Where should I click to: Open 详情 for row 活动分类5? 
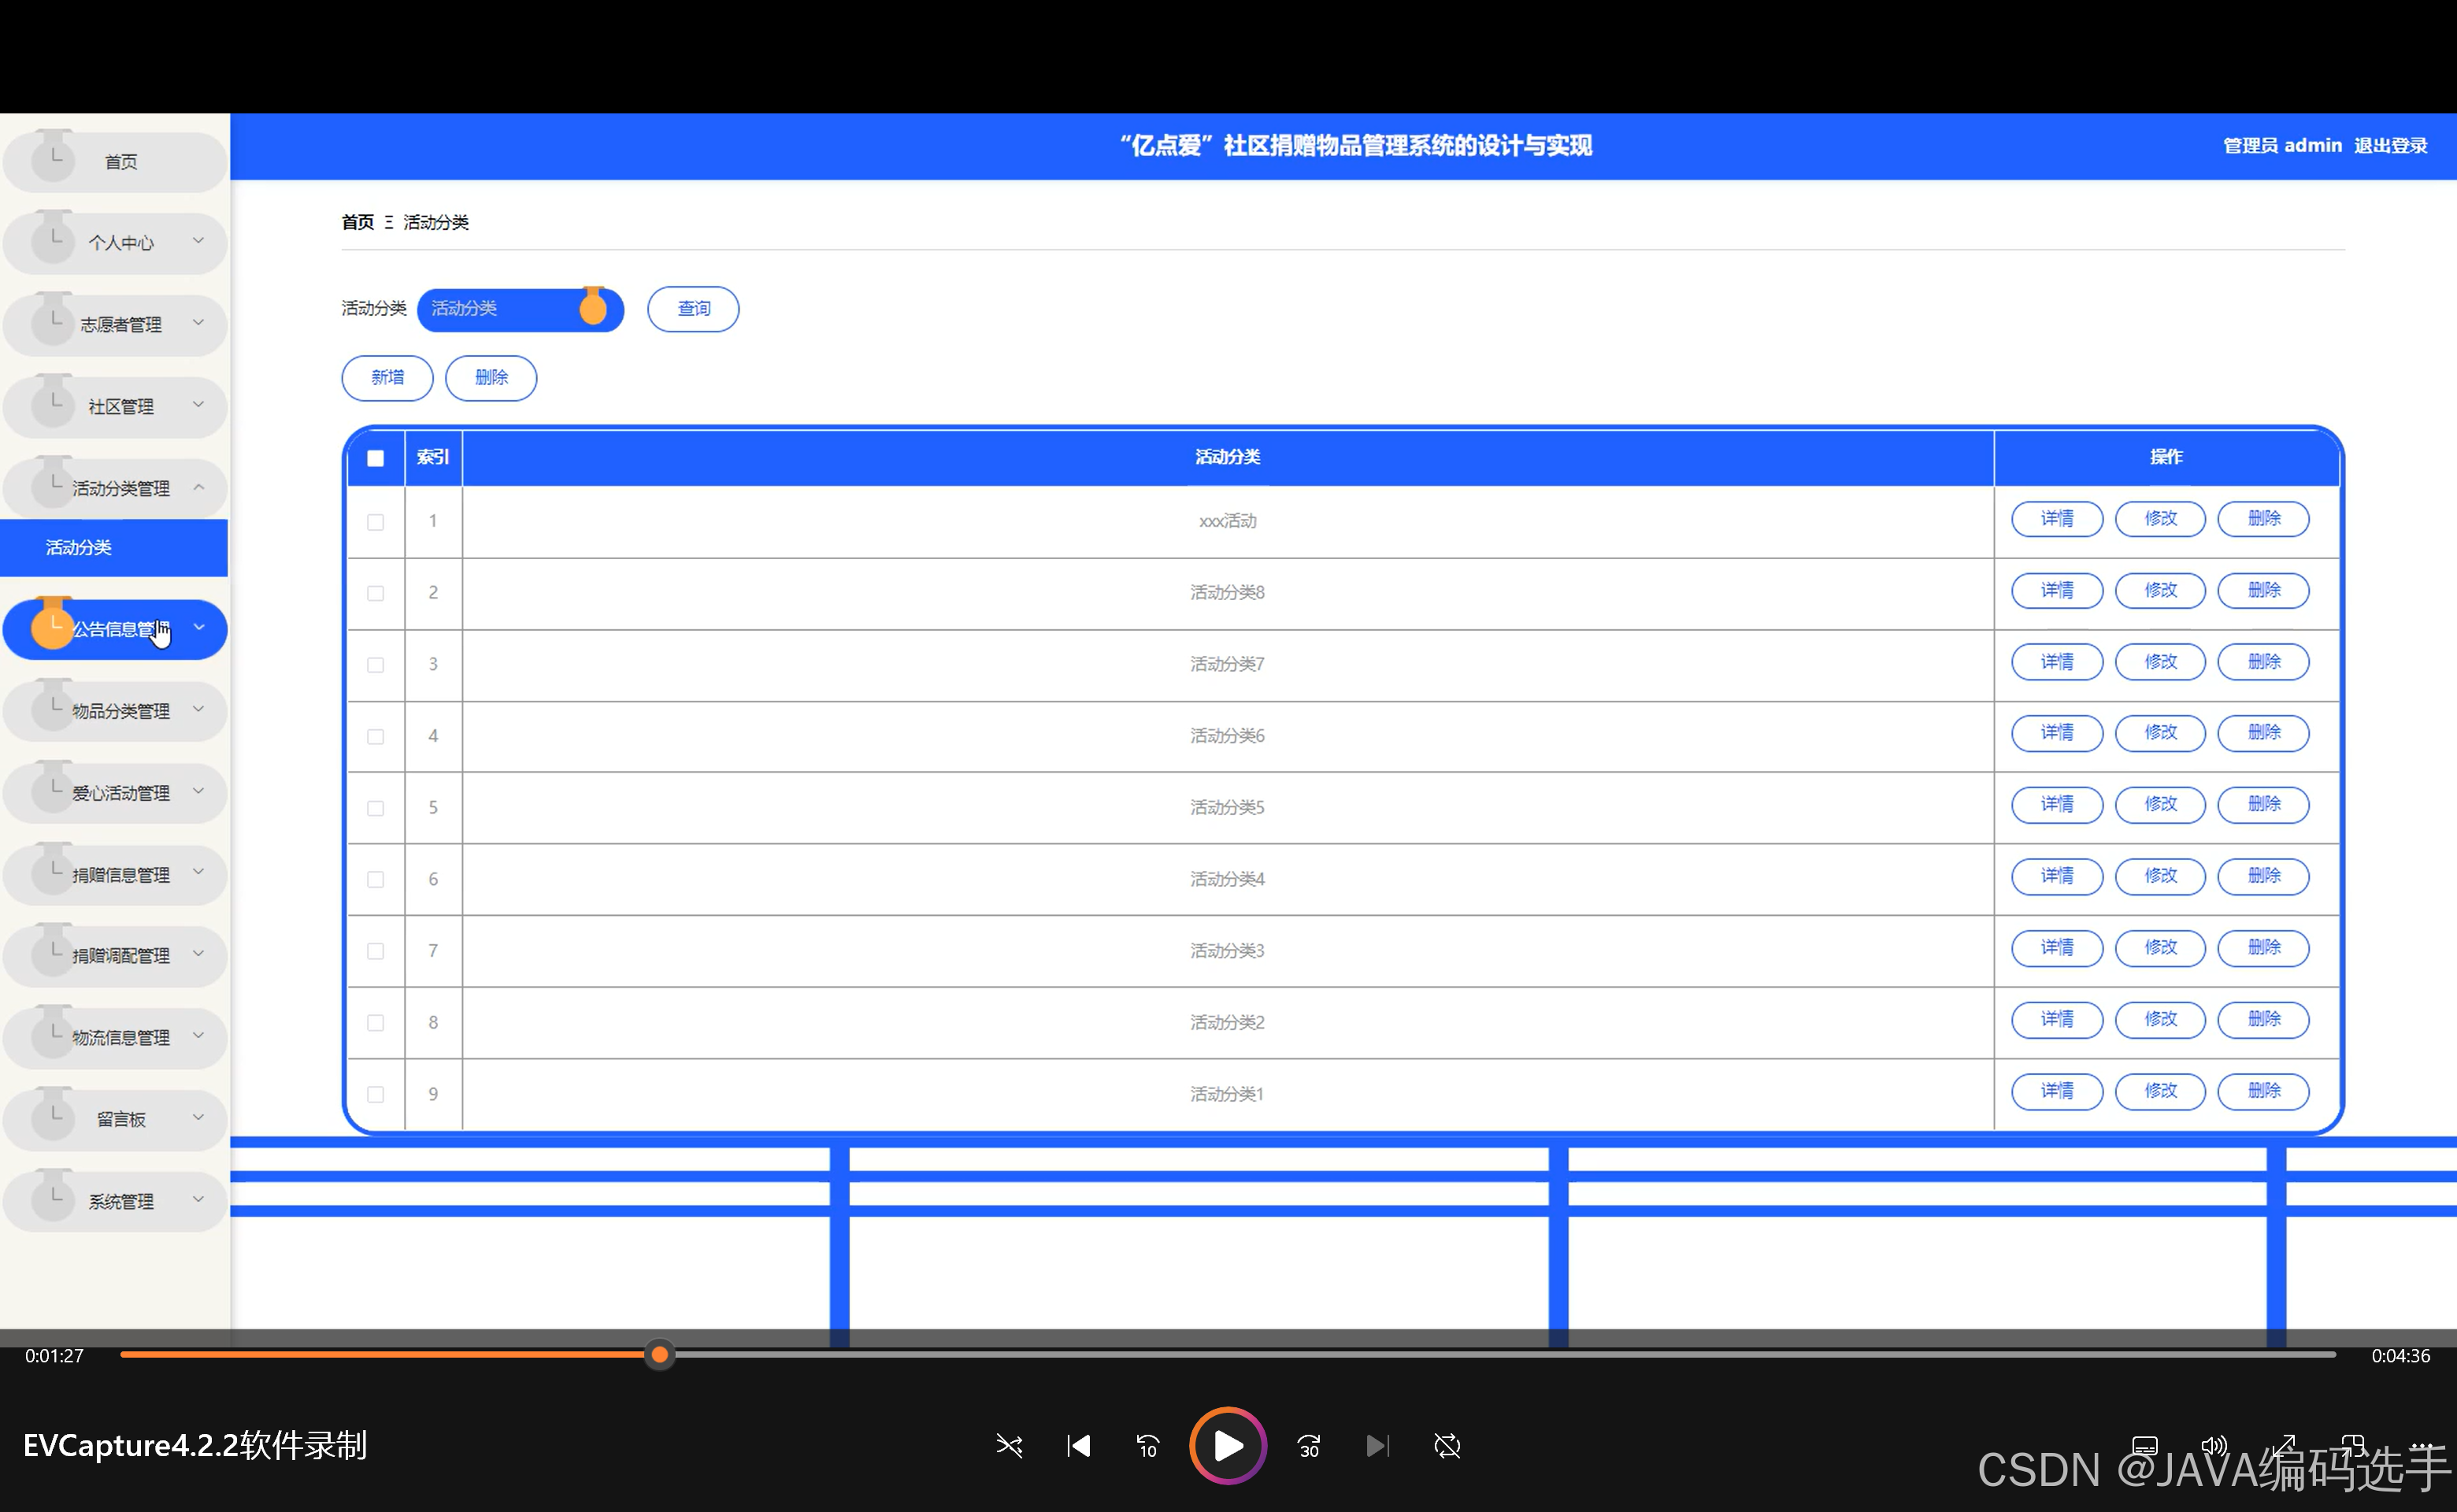point(2057,805)
